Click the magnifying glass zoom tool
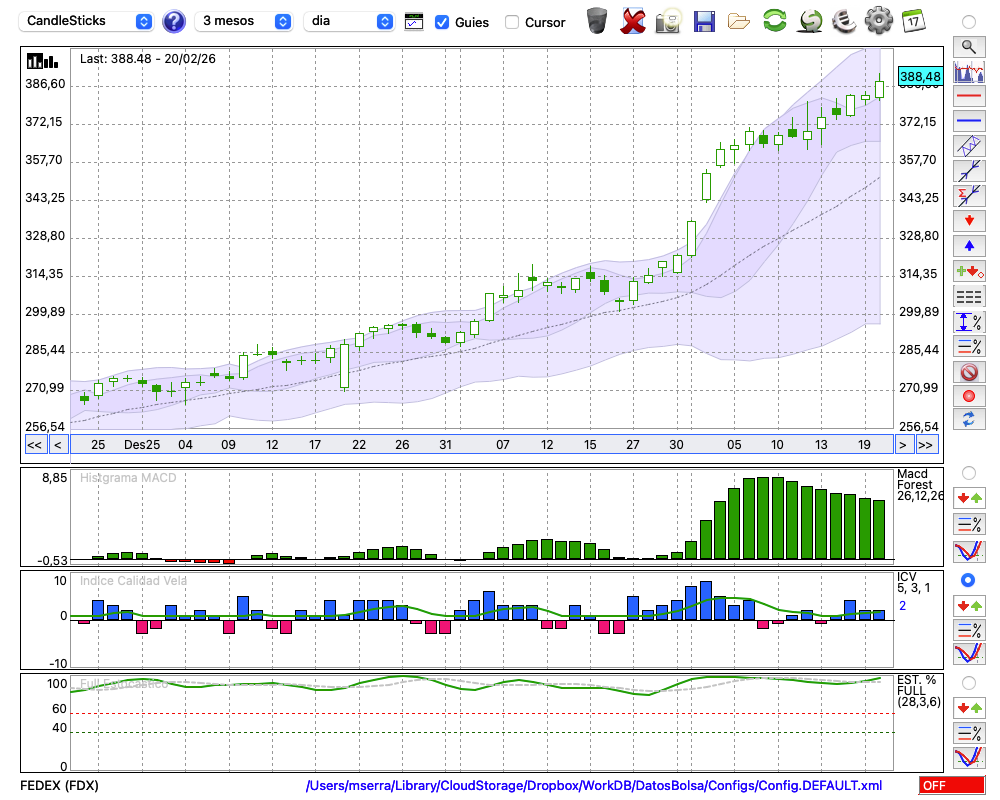Image resolution: width=1000 pixels, height=800 pixels. pyautogui.click(x=968, y=46)
